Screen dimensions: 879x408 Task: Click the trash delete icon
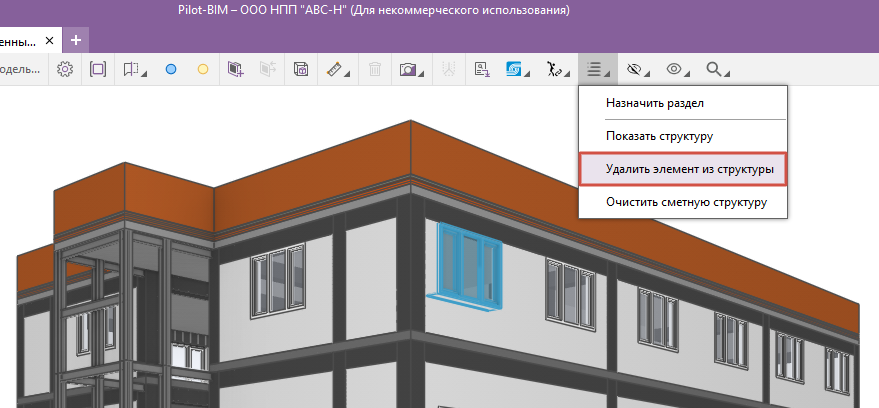[375, 69]
